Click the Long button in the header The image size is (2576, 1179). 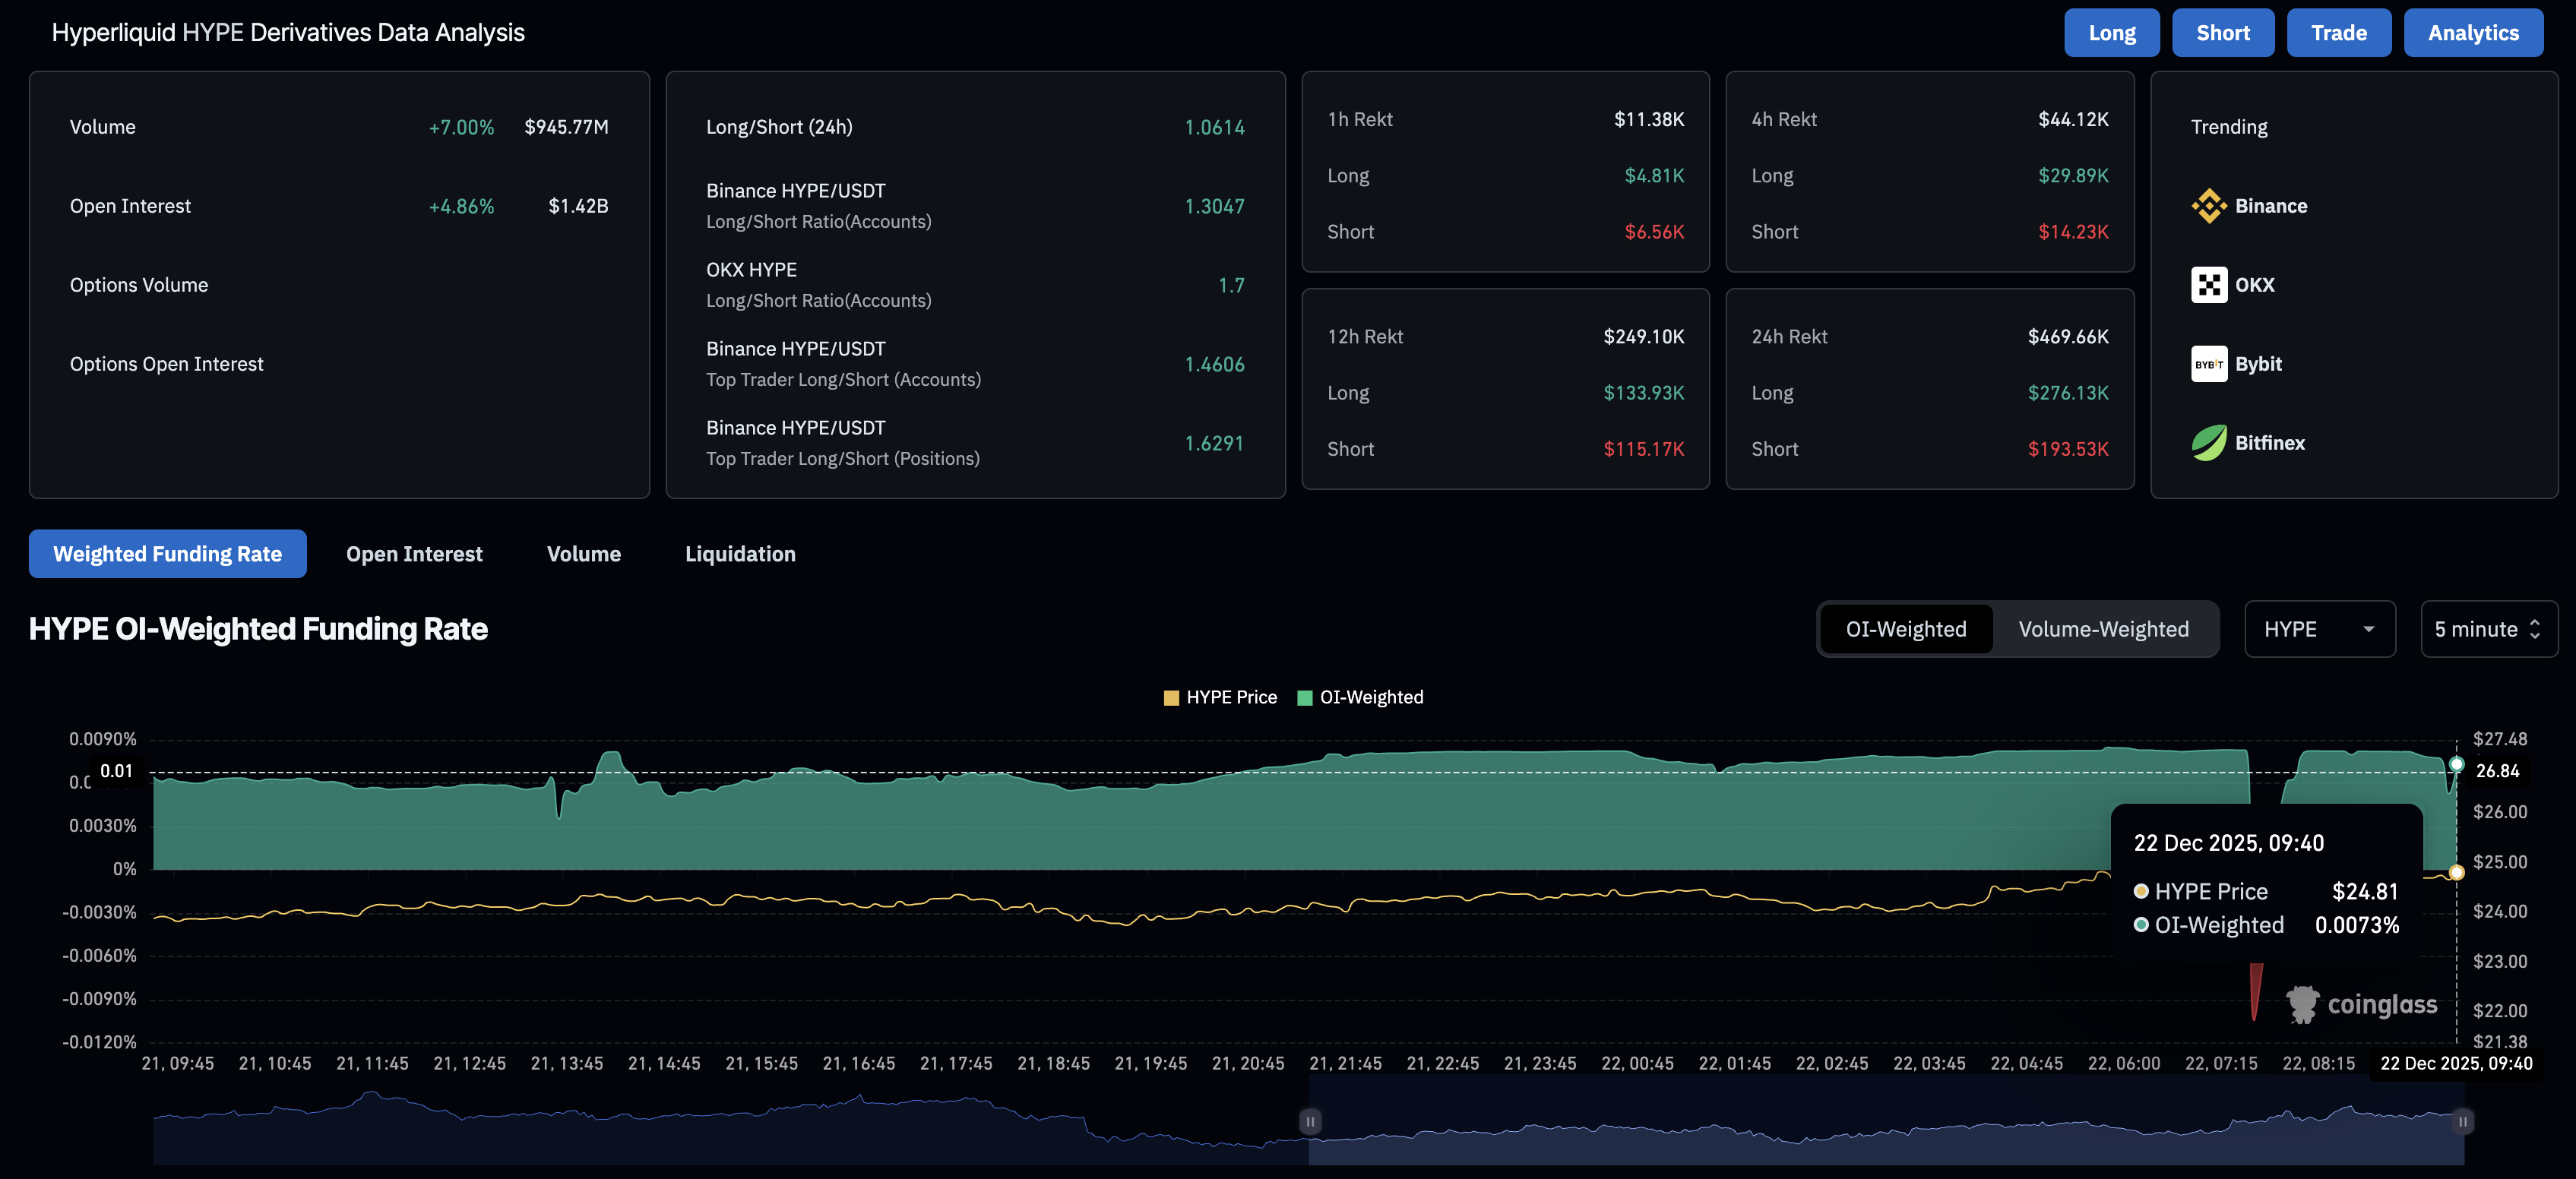coord(2112,32)
